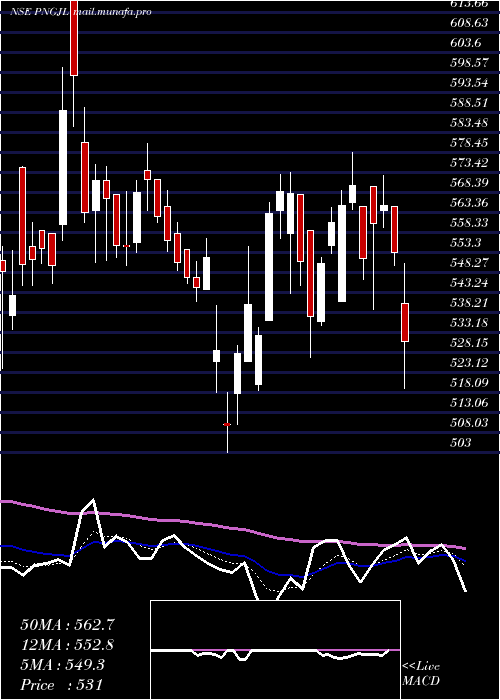Viewport: 500px width, 700px height.
Task: Click the 553.3 price axis label
Action: click(x=465, y=243)
